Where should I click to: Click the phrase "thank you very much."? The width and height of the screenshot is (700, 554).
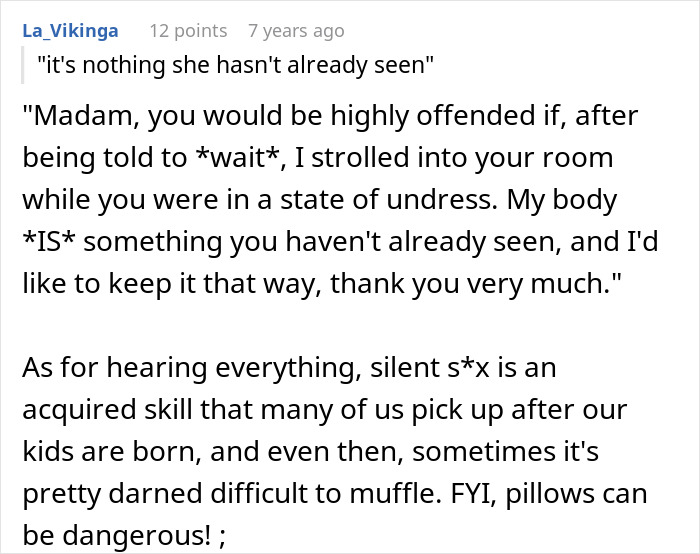[476, 284]
